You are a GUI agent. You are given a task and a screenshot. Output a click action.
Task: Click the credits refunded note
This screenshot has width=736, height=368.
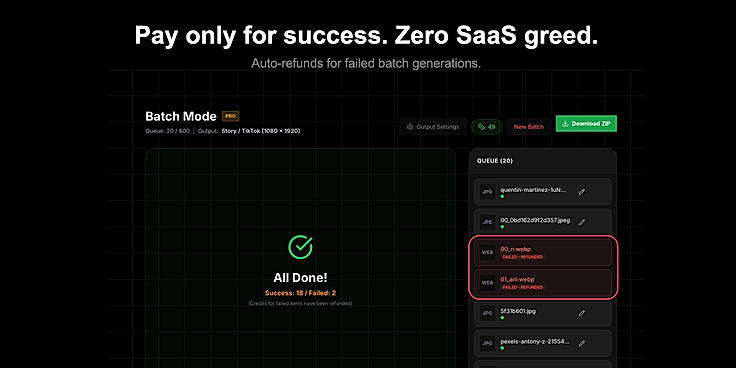[x=300, y=304]
